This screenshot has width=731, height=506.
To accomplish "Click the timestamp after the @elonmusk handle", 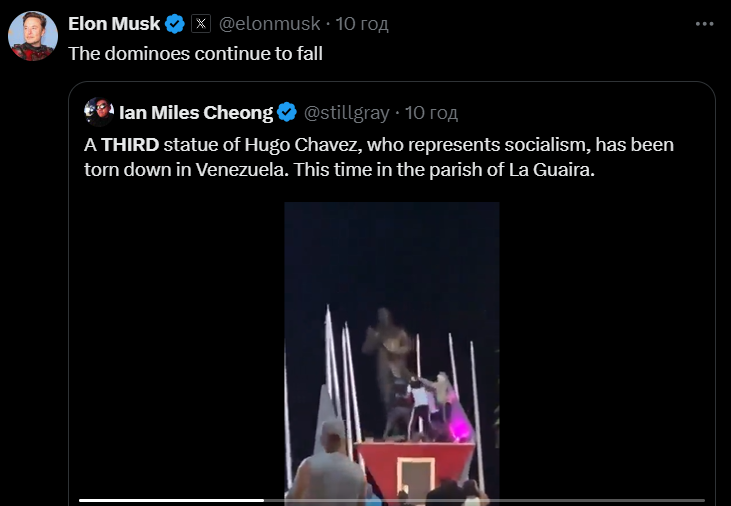I will (362, 23).
